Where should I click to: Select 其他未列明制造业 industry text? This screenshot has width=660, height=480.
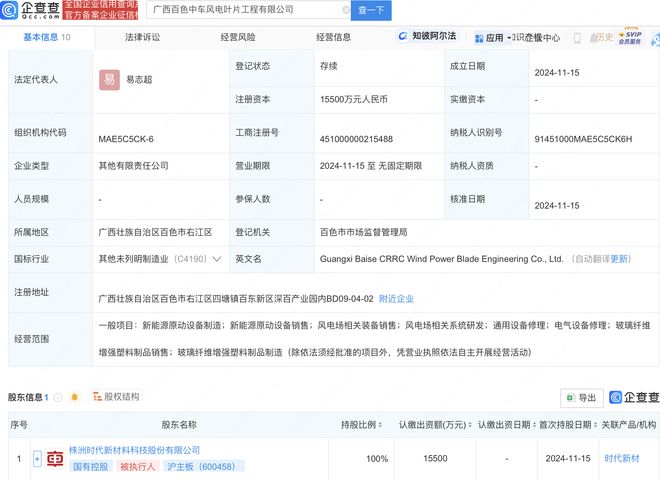pos(133,259)
